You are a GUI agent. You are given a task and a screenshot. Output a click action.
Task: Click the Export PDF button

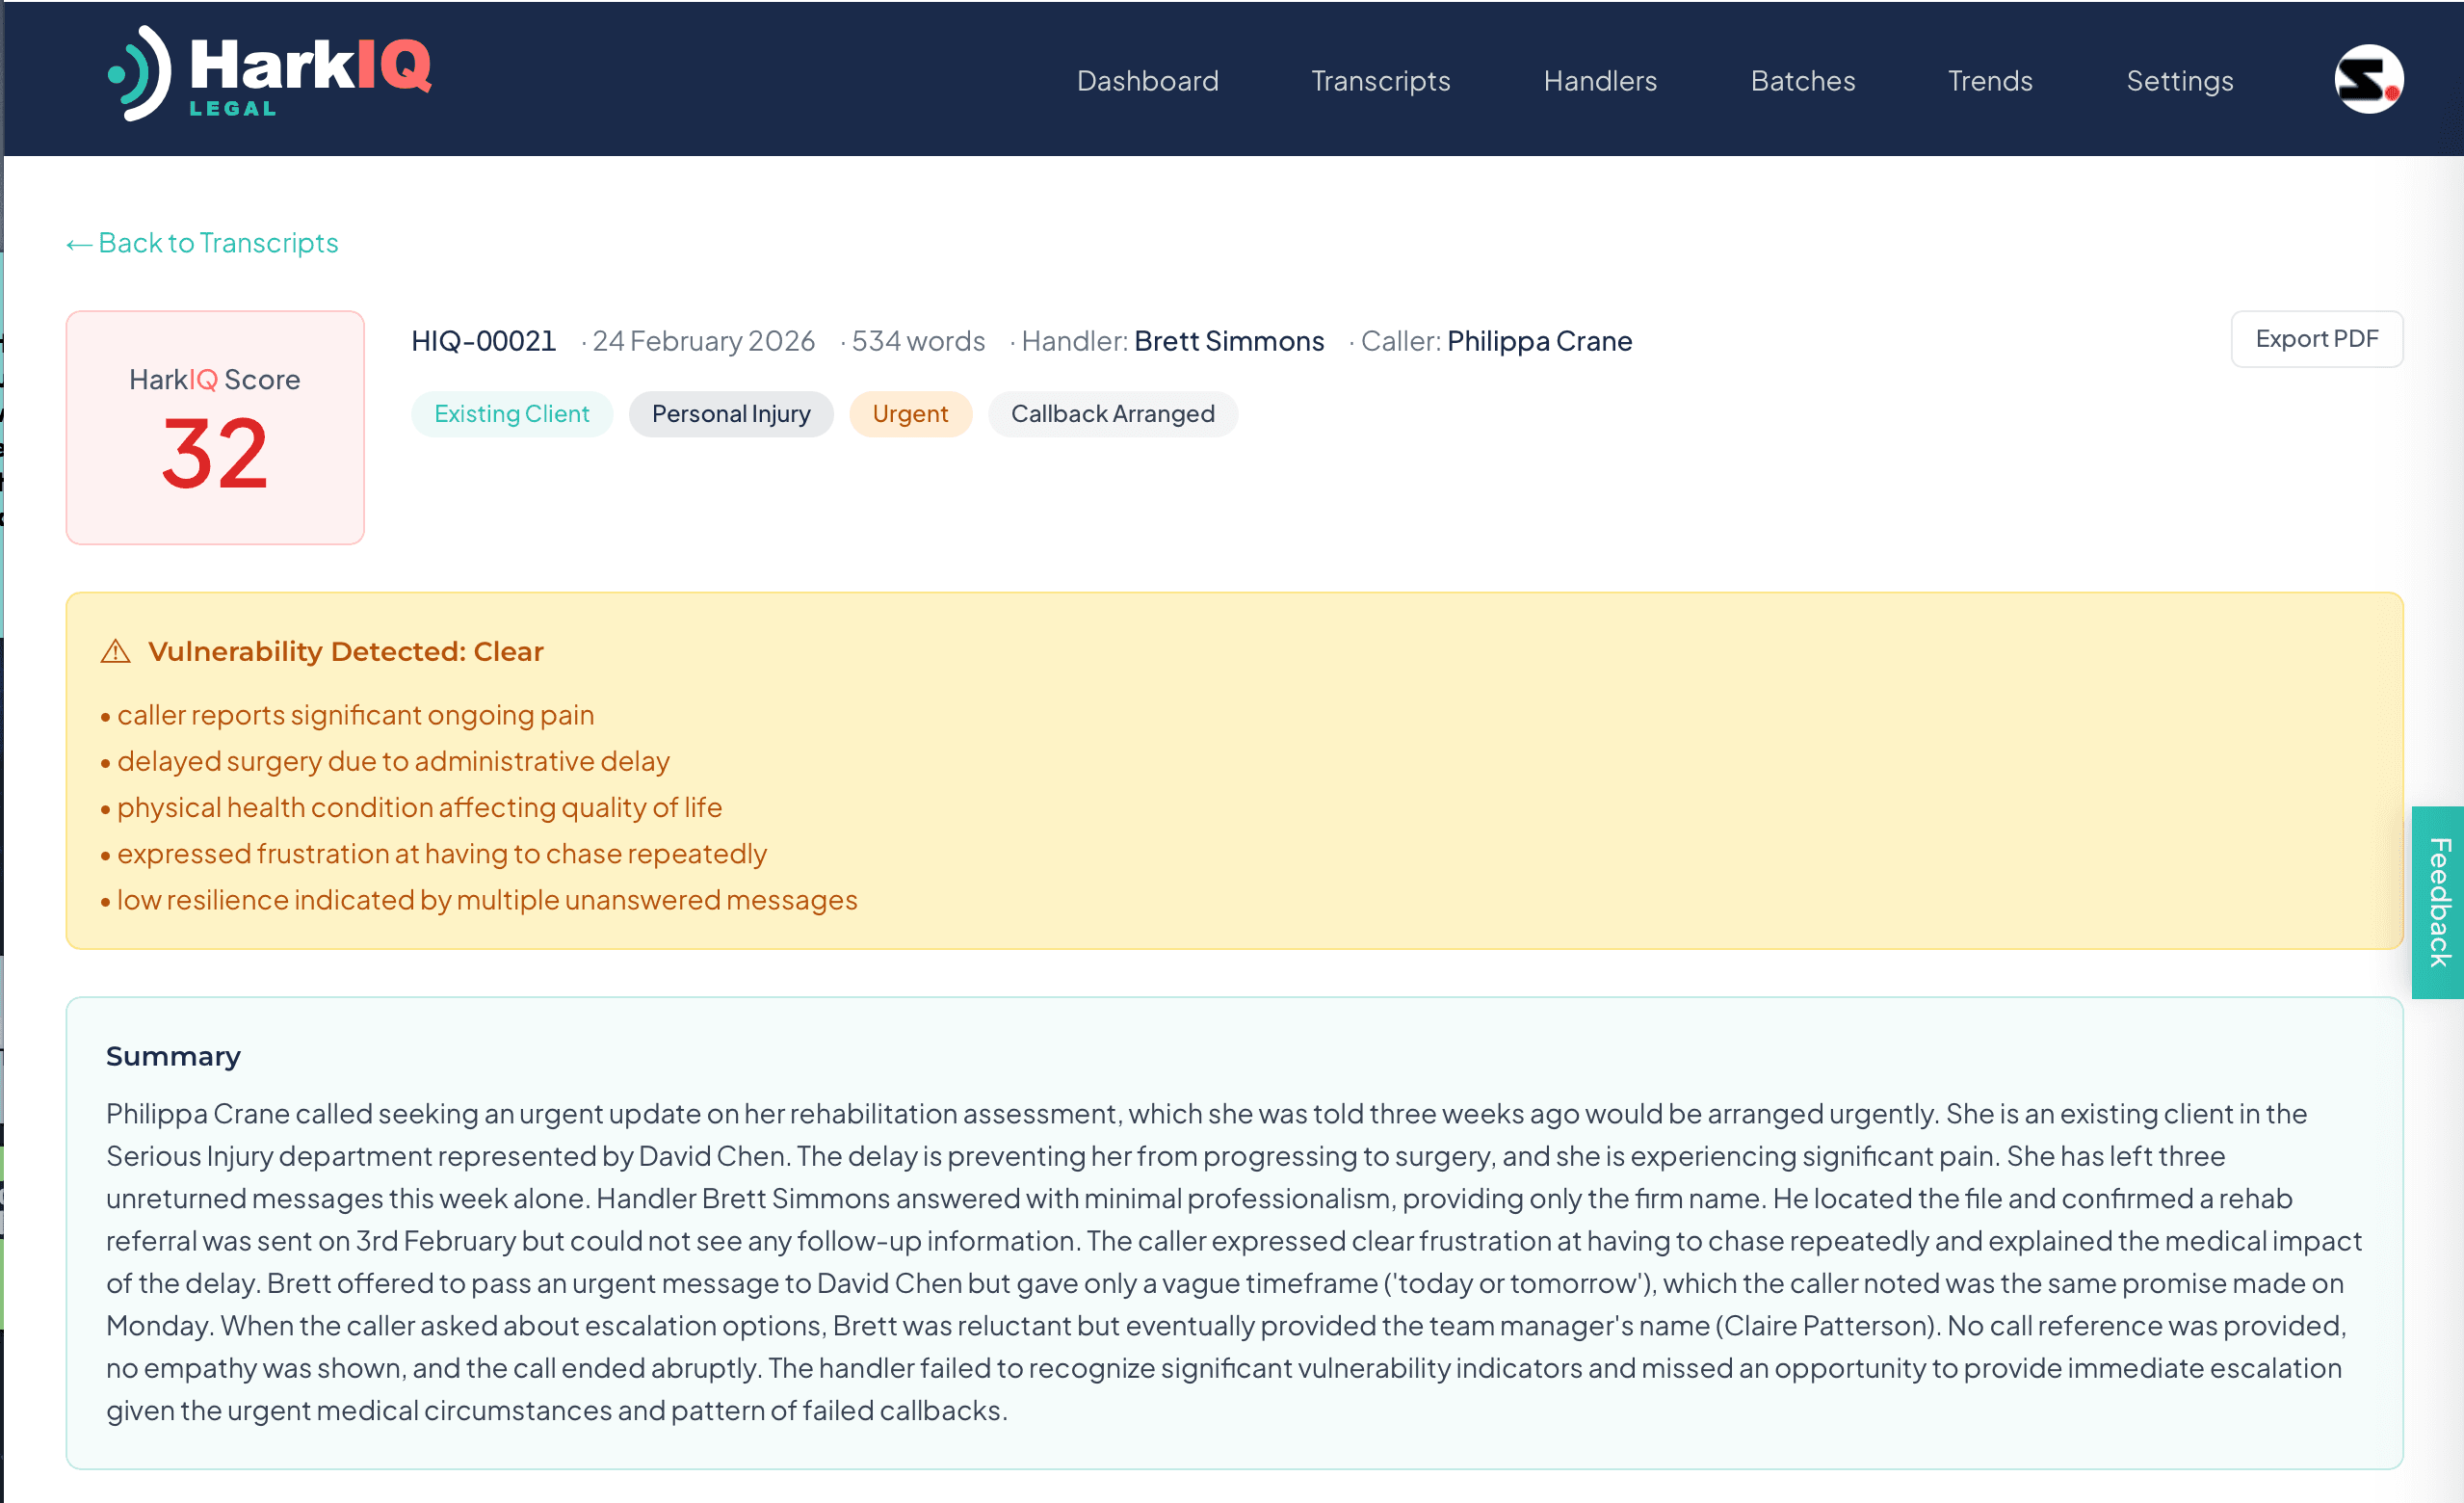pos(2317,338)
